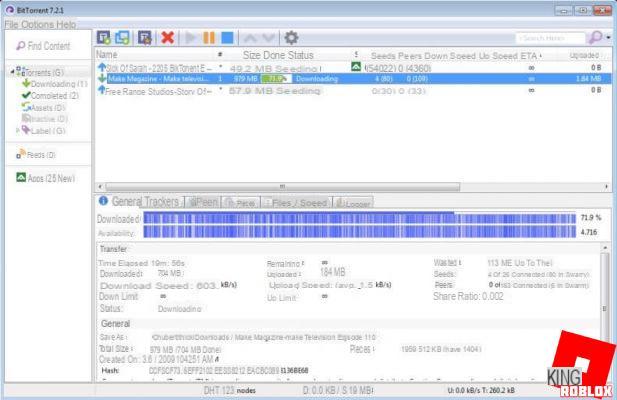
Task: Select the Free Range Studios torrent row
Action: pyautogui.click(x=353, y=91)
